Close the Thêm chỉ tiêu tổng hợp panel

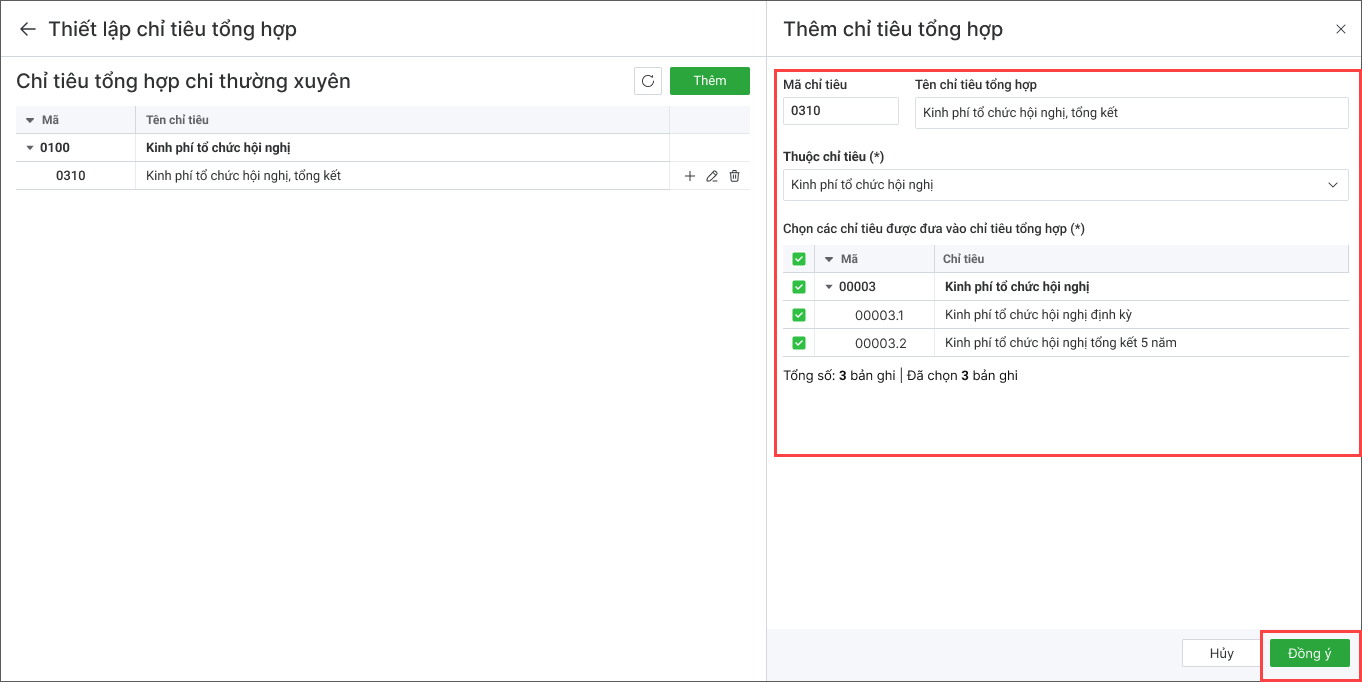click(1341, 29)
